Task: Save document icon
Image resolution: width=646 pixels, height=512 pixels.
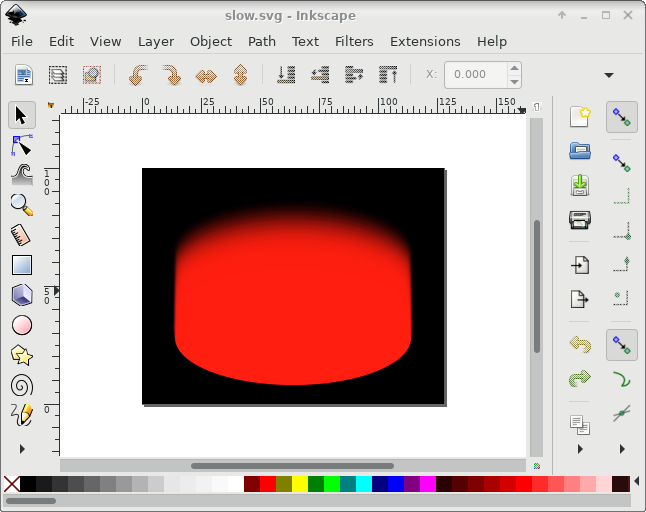Action: (580, 185)
